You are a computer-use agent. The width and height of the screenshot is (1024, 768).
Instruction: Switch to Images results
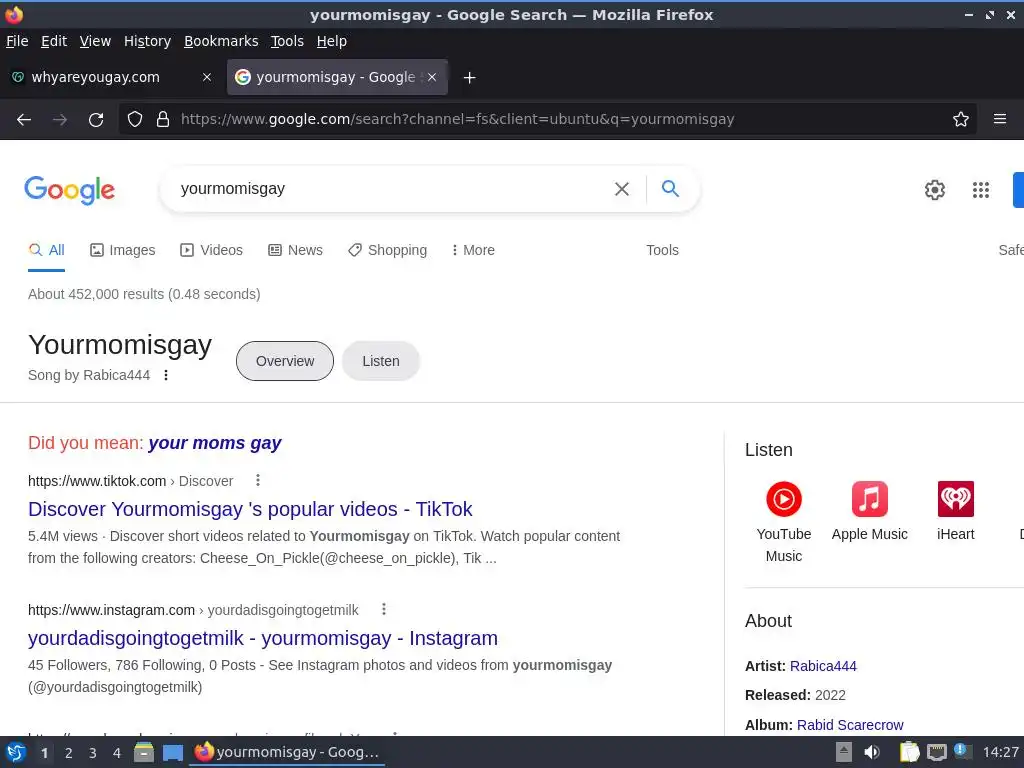point(123,250)
